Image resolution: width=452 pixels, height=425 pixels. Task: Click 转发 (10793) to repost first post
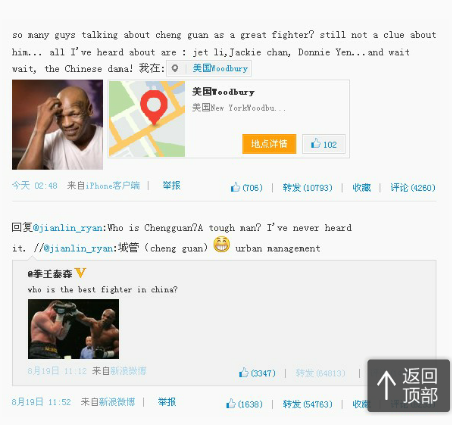307,188
